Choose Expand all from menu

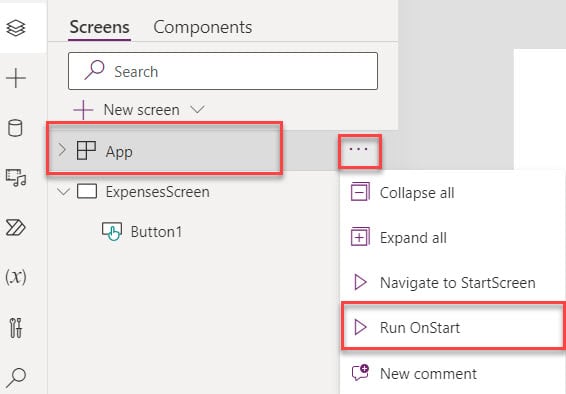453,237
